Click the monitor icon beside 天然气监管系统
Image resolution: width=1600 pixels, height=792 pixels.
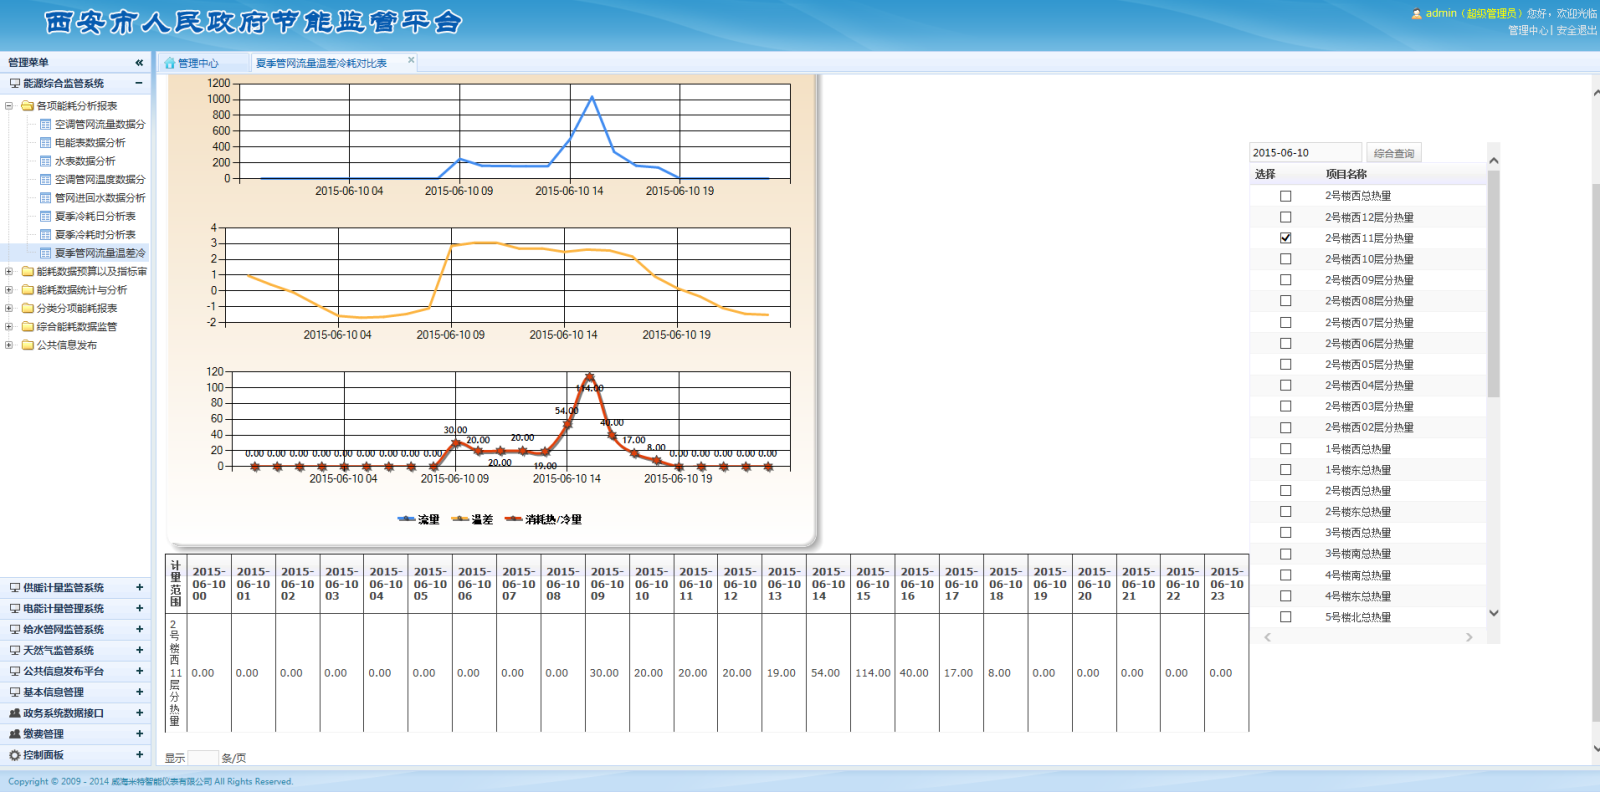[14, 650]
